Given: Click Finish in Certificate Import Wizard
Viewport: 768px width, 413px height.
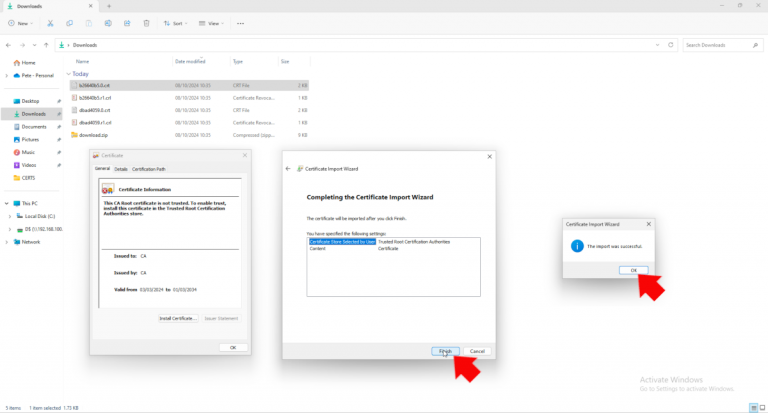Looking at the screenshot, I should (x=446, y=351).
